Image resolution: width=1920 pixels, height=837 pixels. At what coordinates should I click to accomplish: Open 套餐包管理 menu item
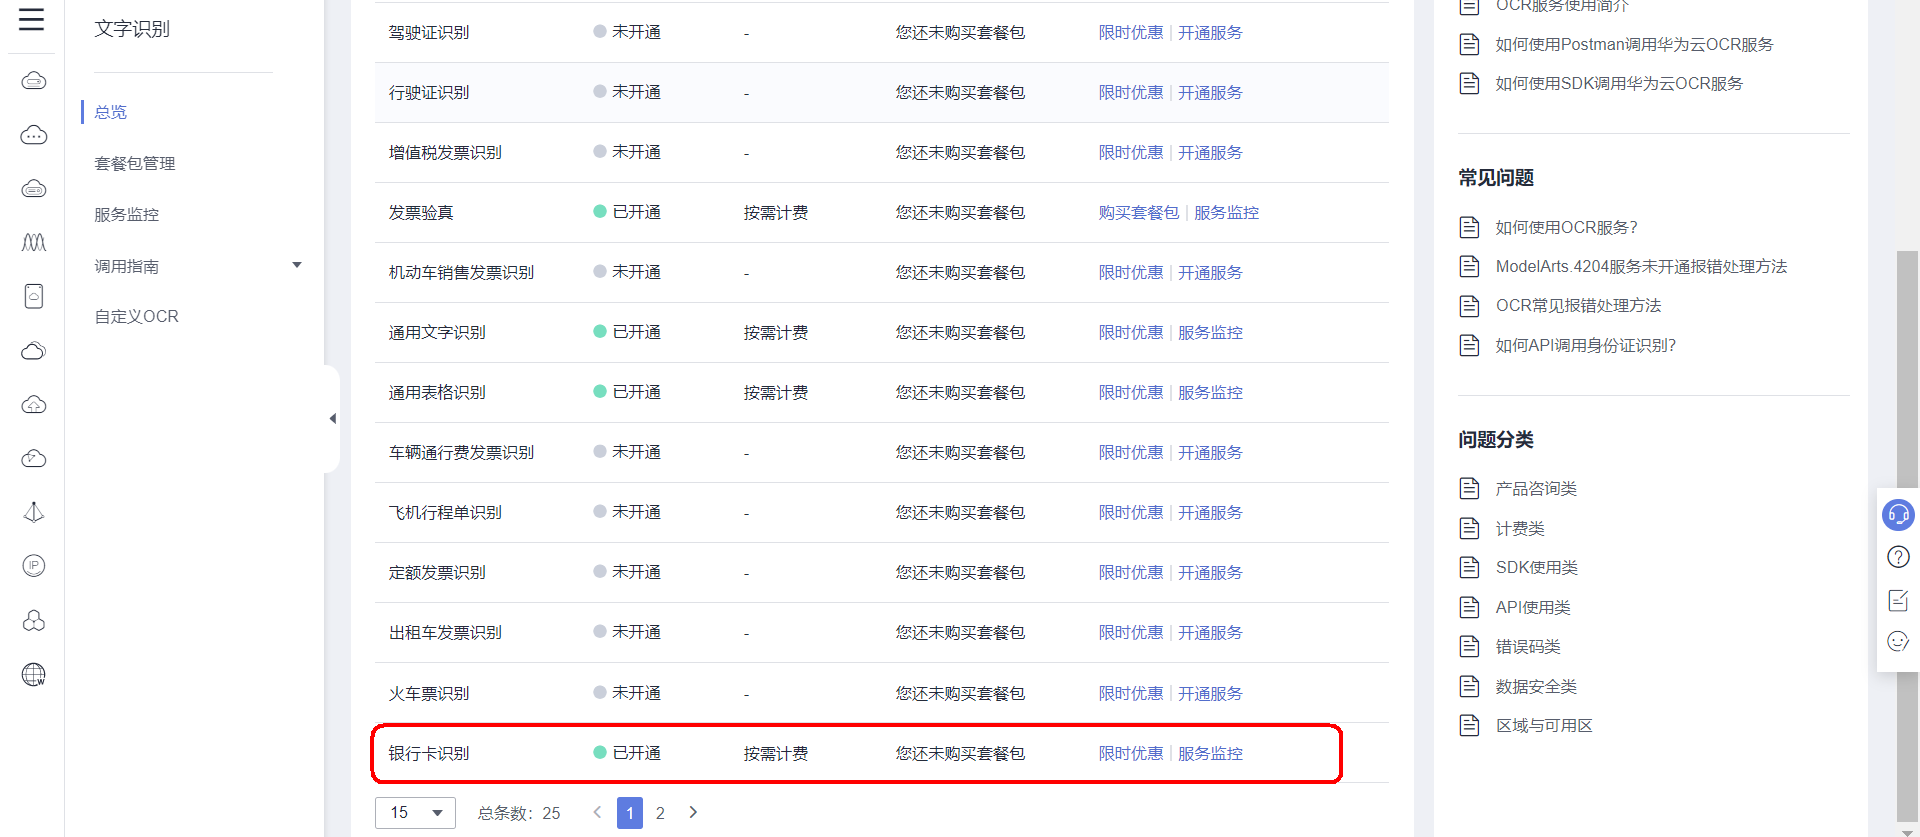135,163
